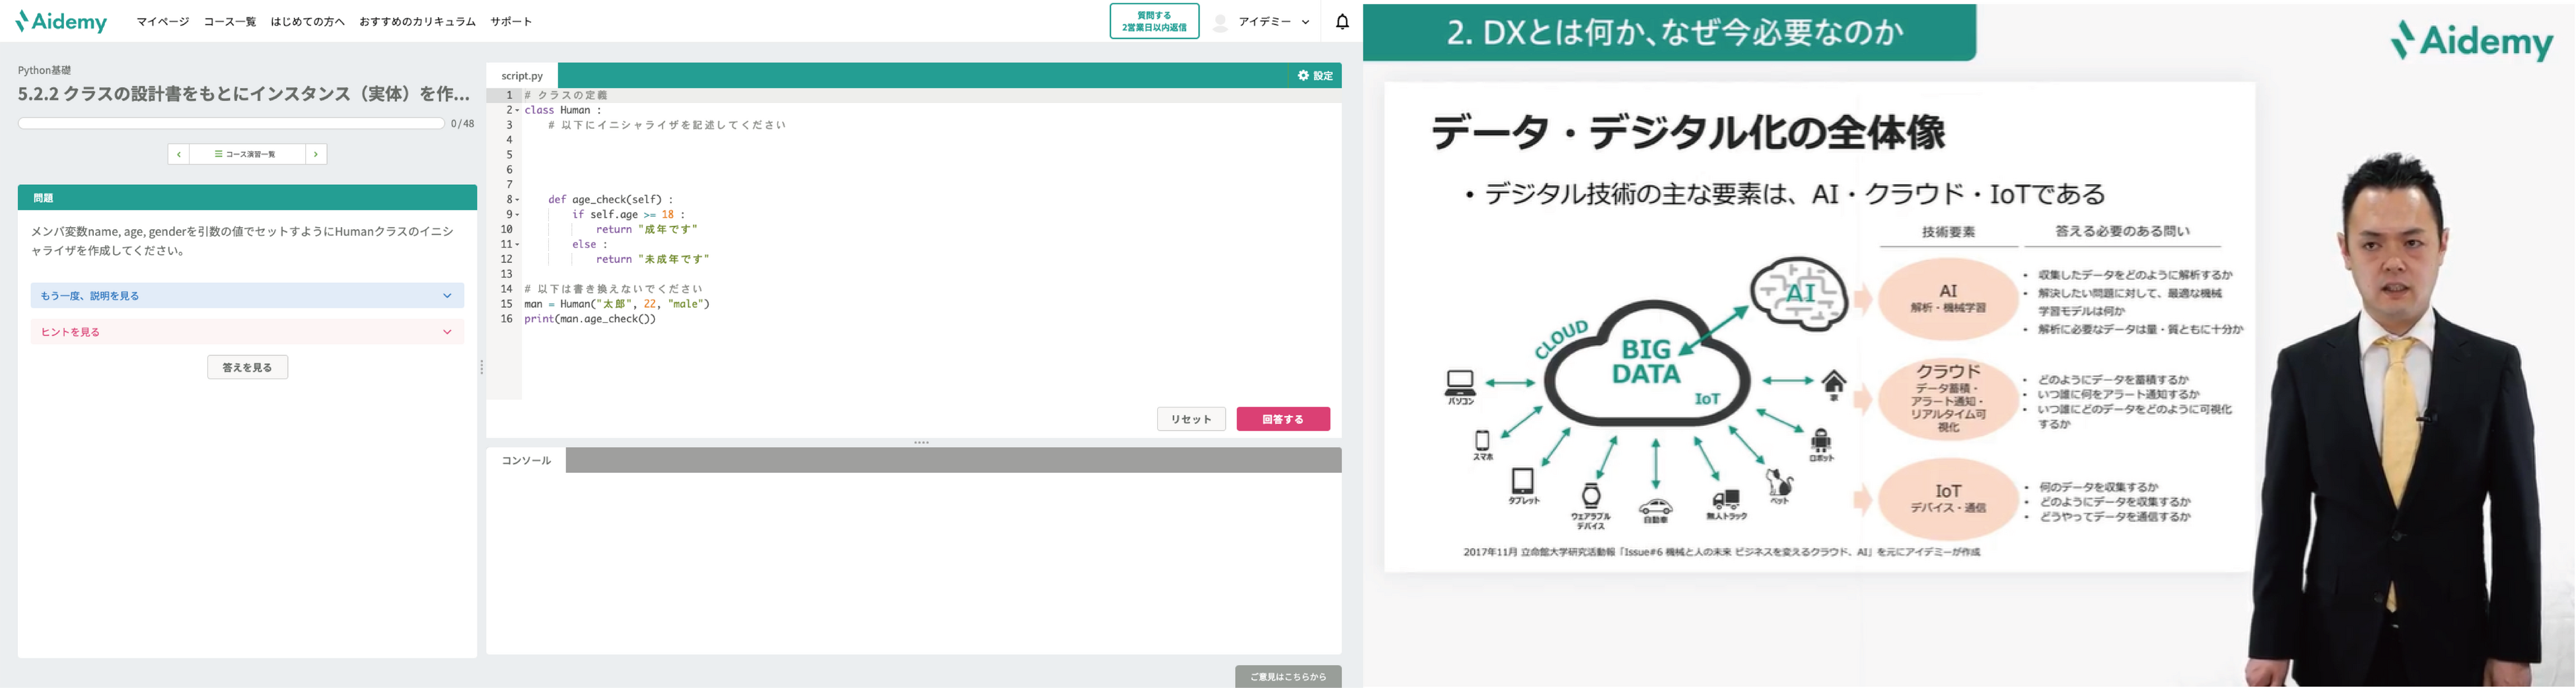Click the previous arrow beside コース演習一覧
Screen dimensions: 2576x688
click(x=178, y=154)
